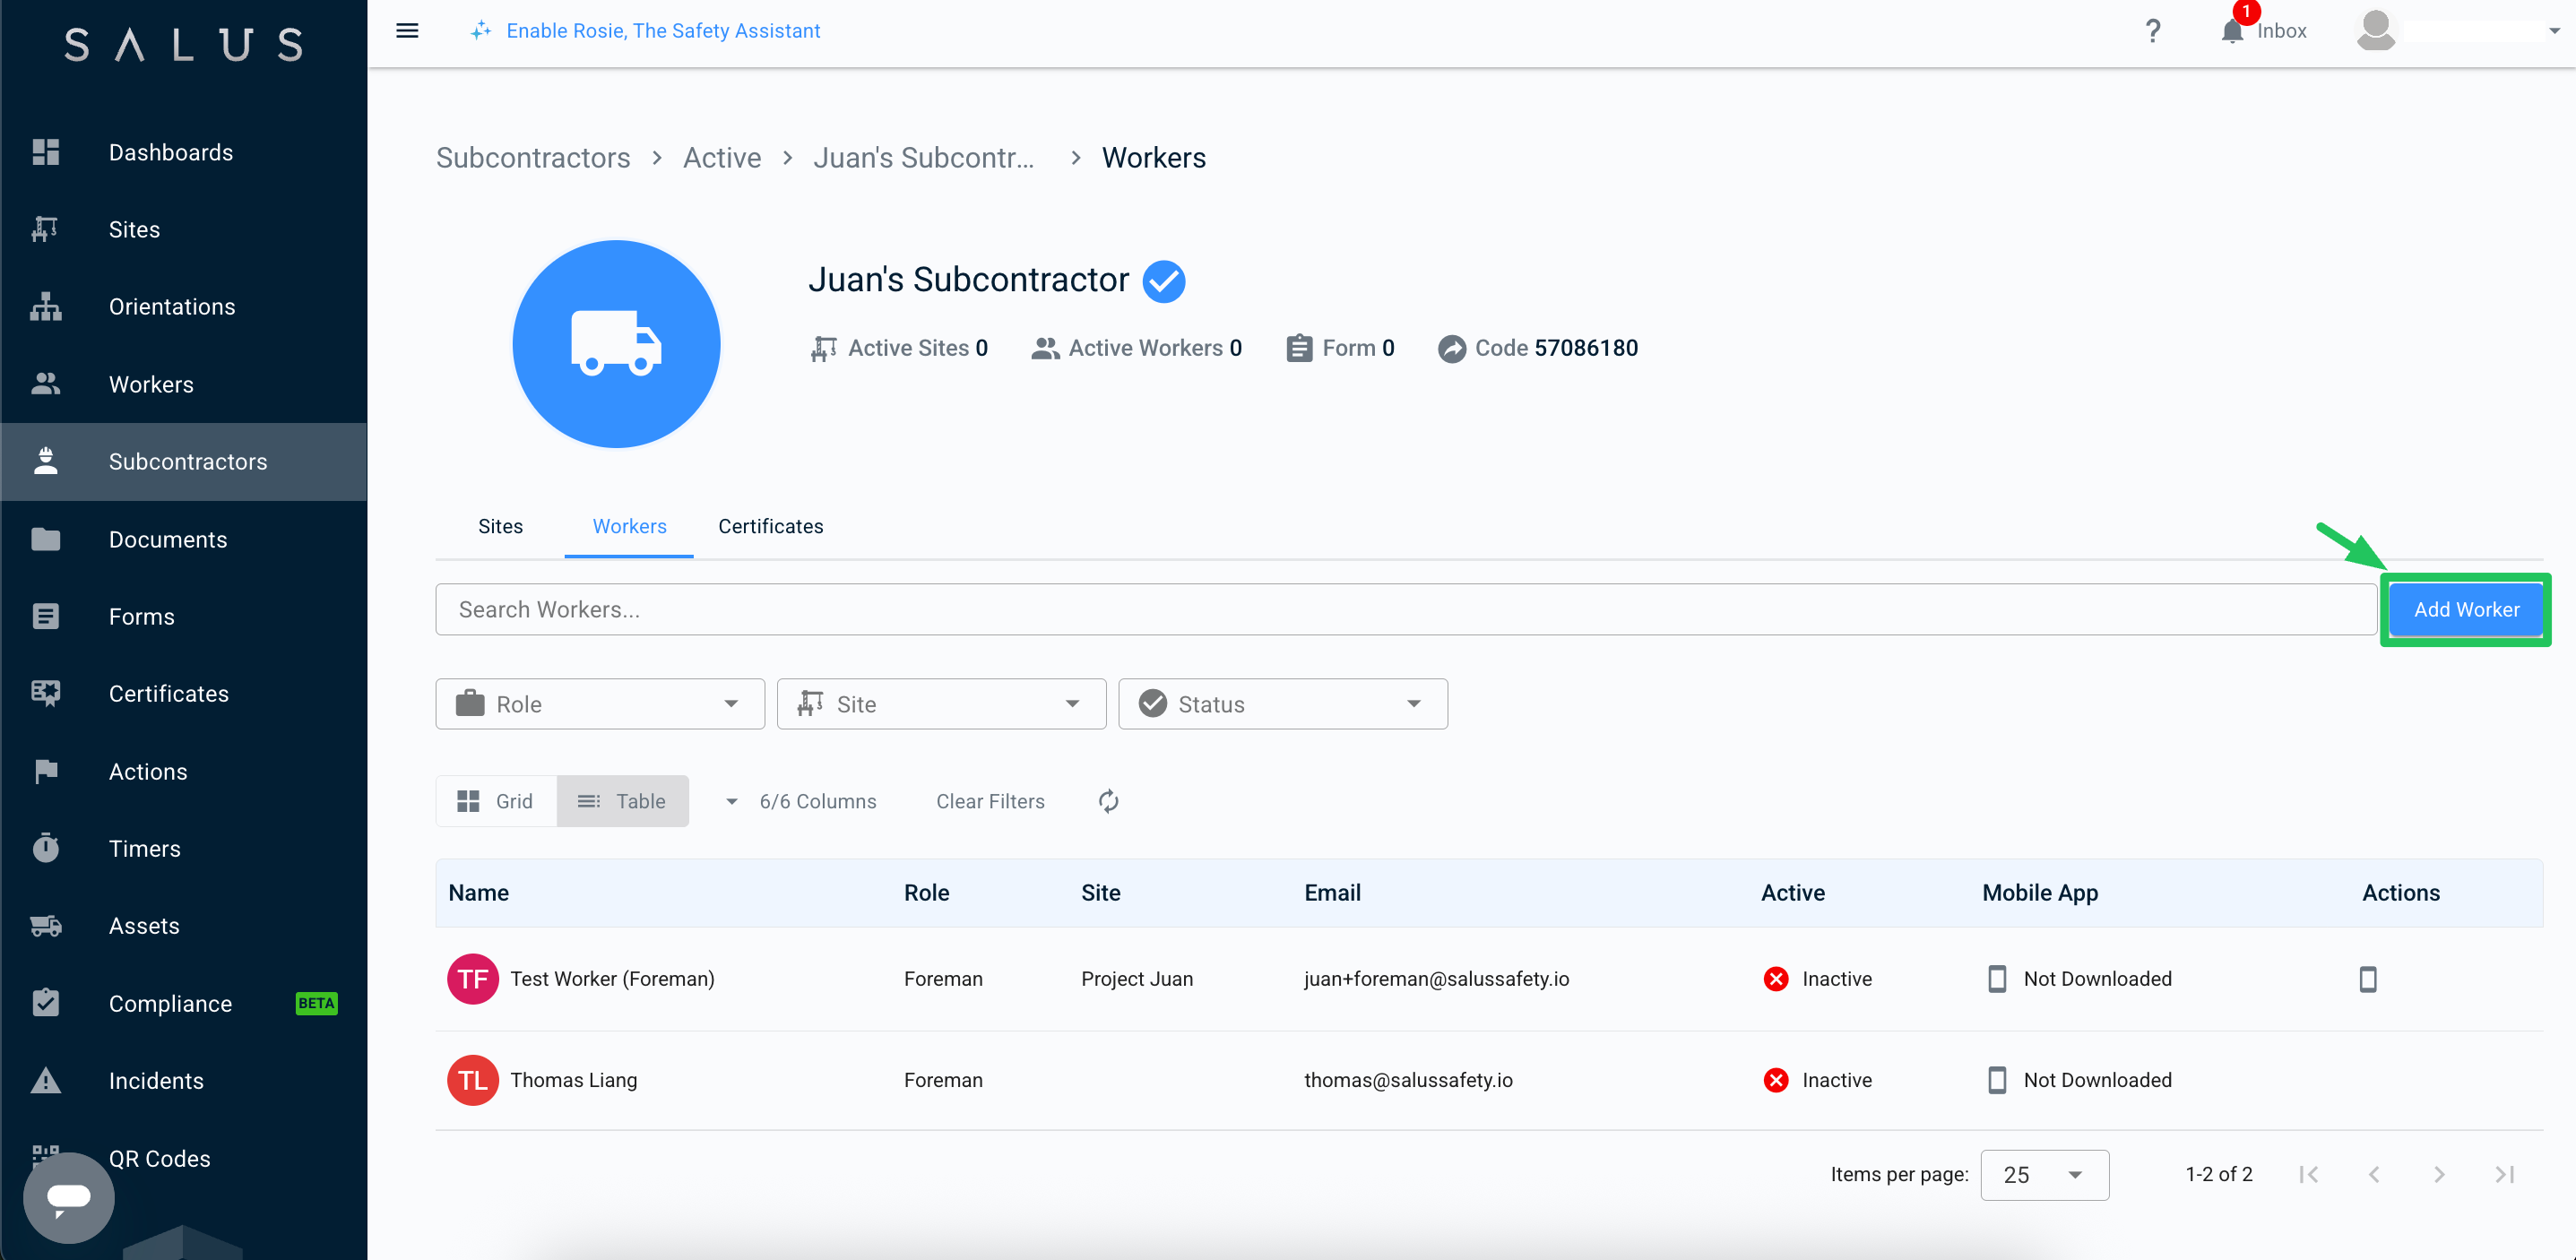Jump to the last page of workers
This screenshot has width=2576, height=1260.
(x=2504, y=1174)
